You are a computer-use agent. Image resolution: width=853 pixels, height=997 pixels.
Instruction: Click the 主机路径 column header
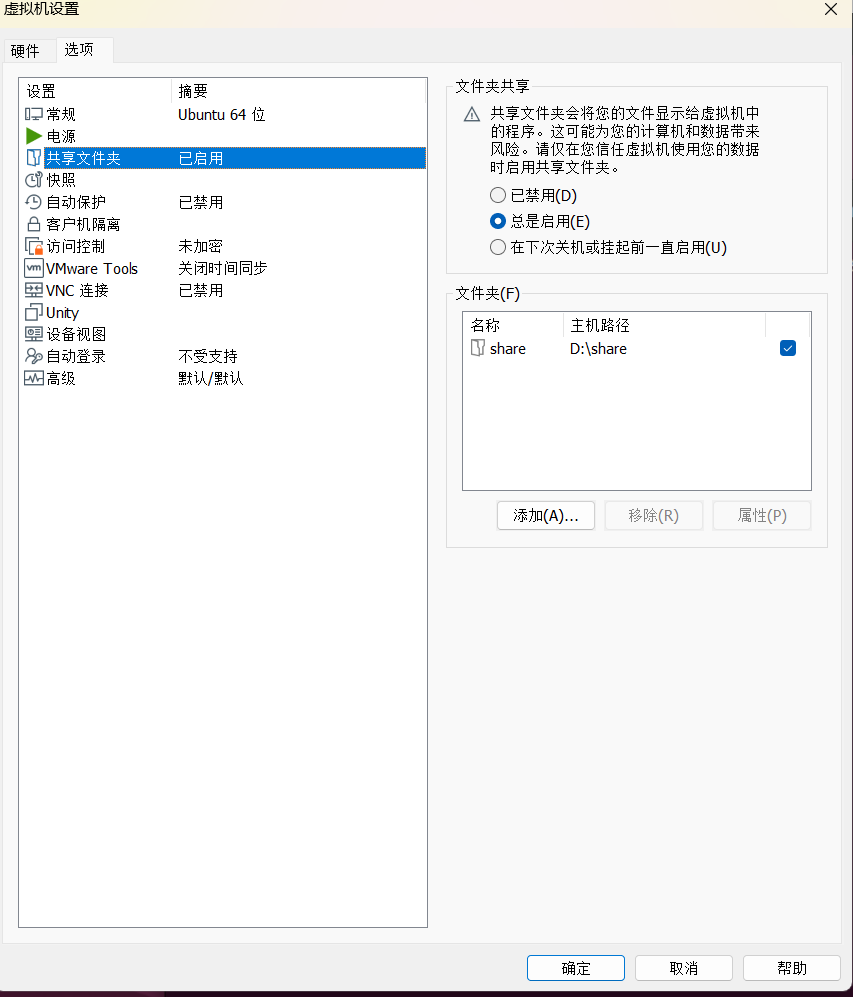tap(664, 325)
